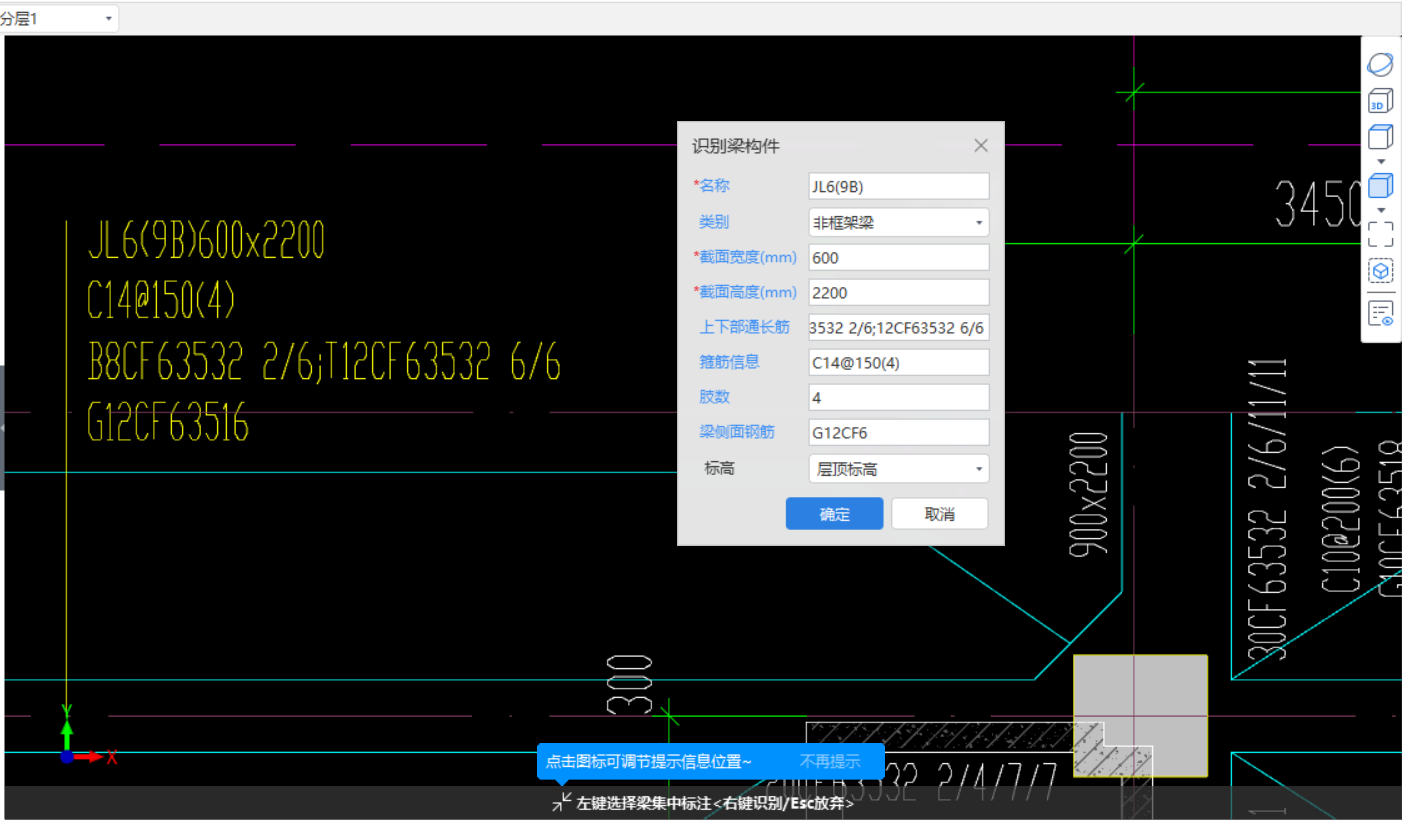
Task: Click the 肢数 field with 4
Action: point(899,397)
